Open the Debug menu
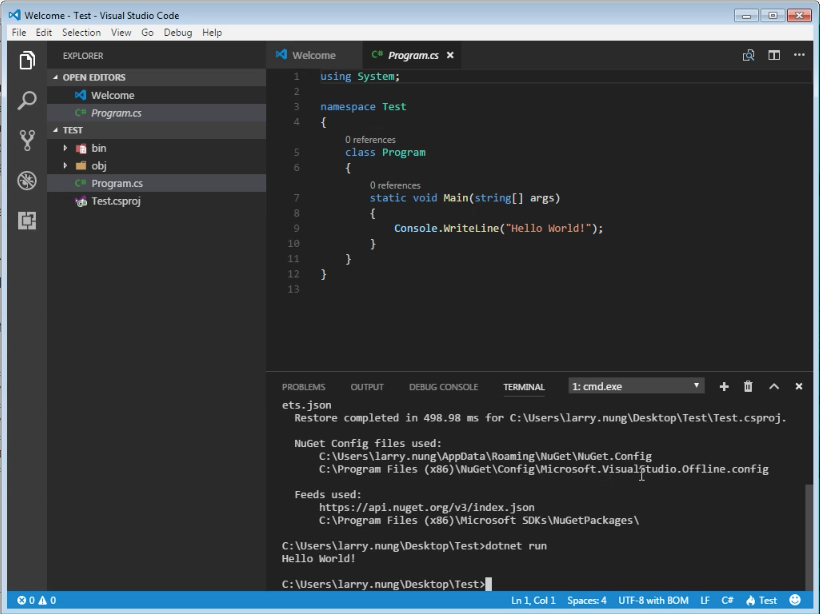The image size is (820, 614). [178, 32]
